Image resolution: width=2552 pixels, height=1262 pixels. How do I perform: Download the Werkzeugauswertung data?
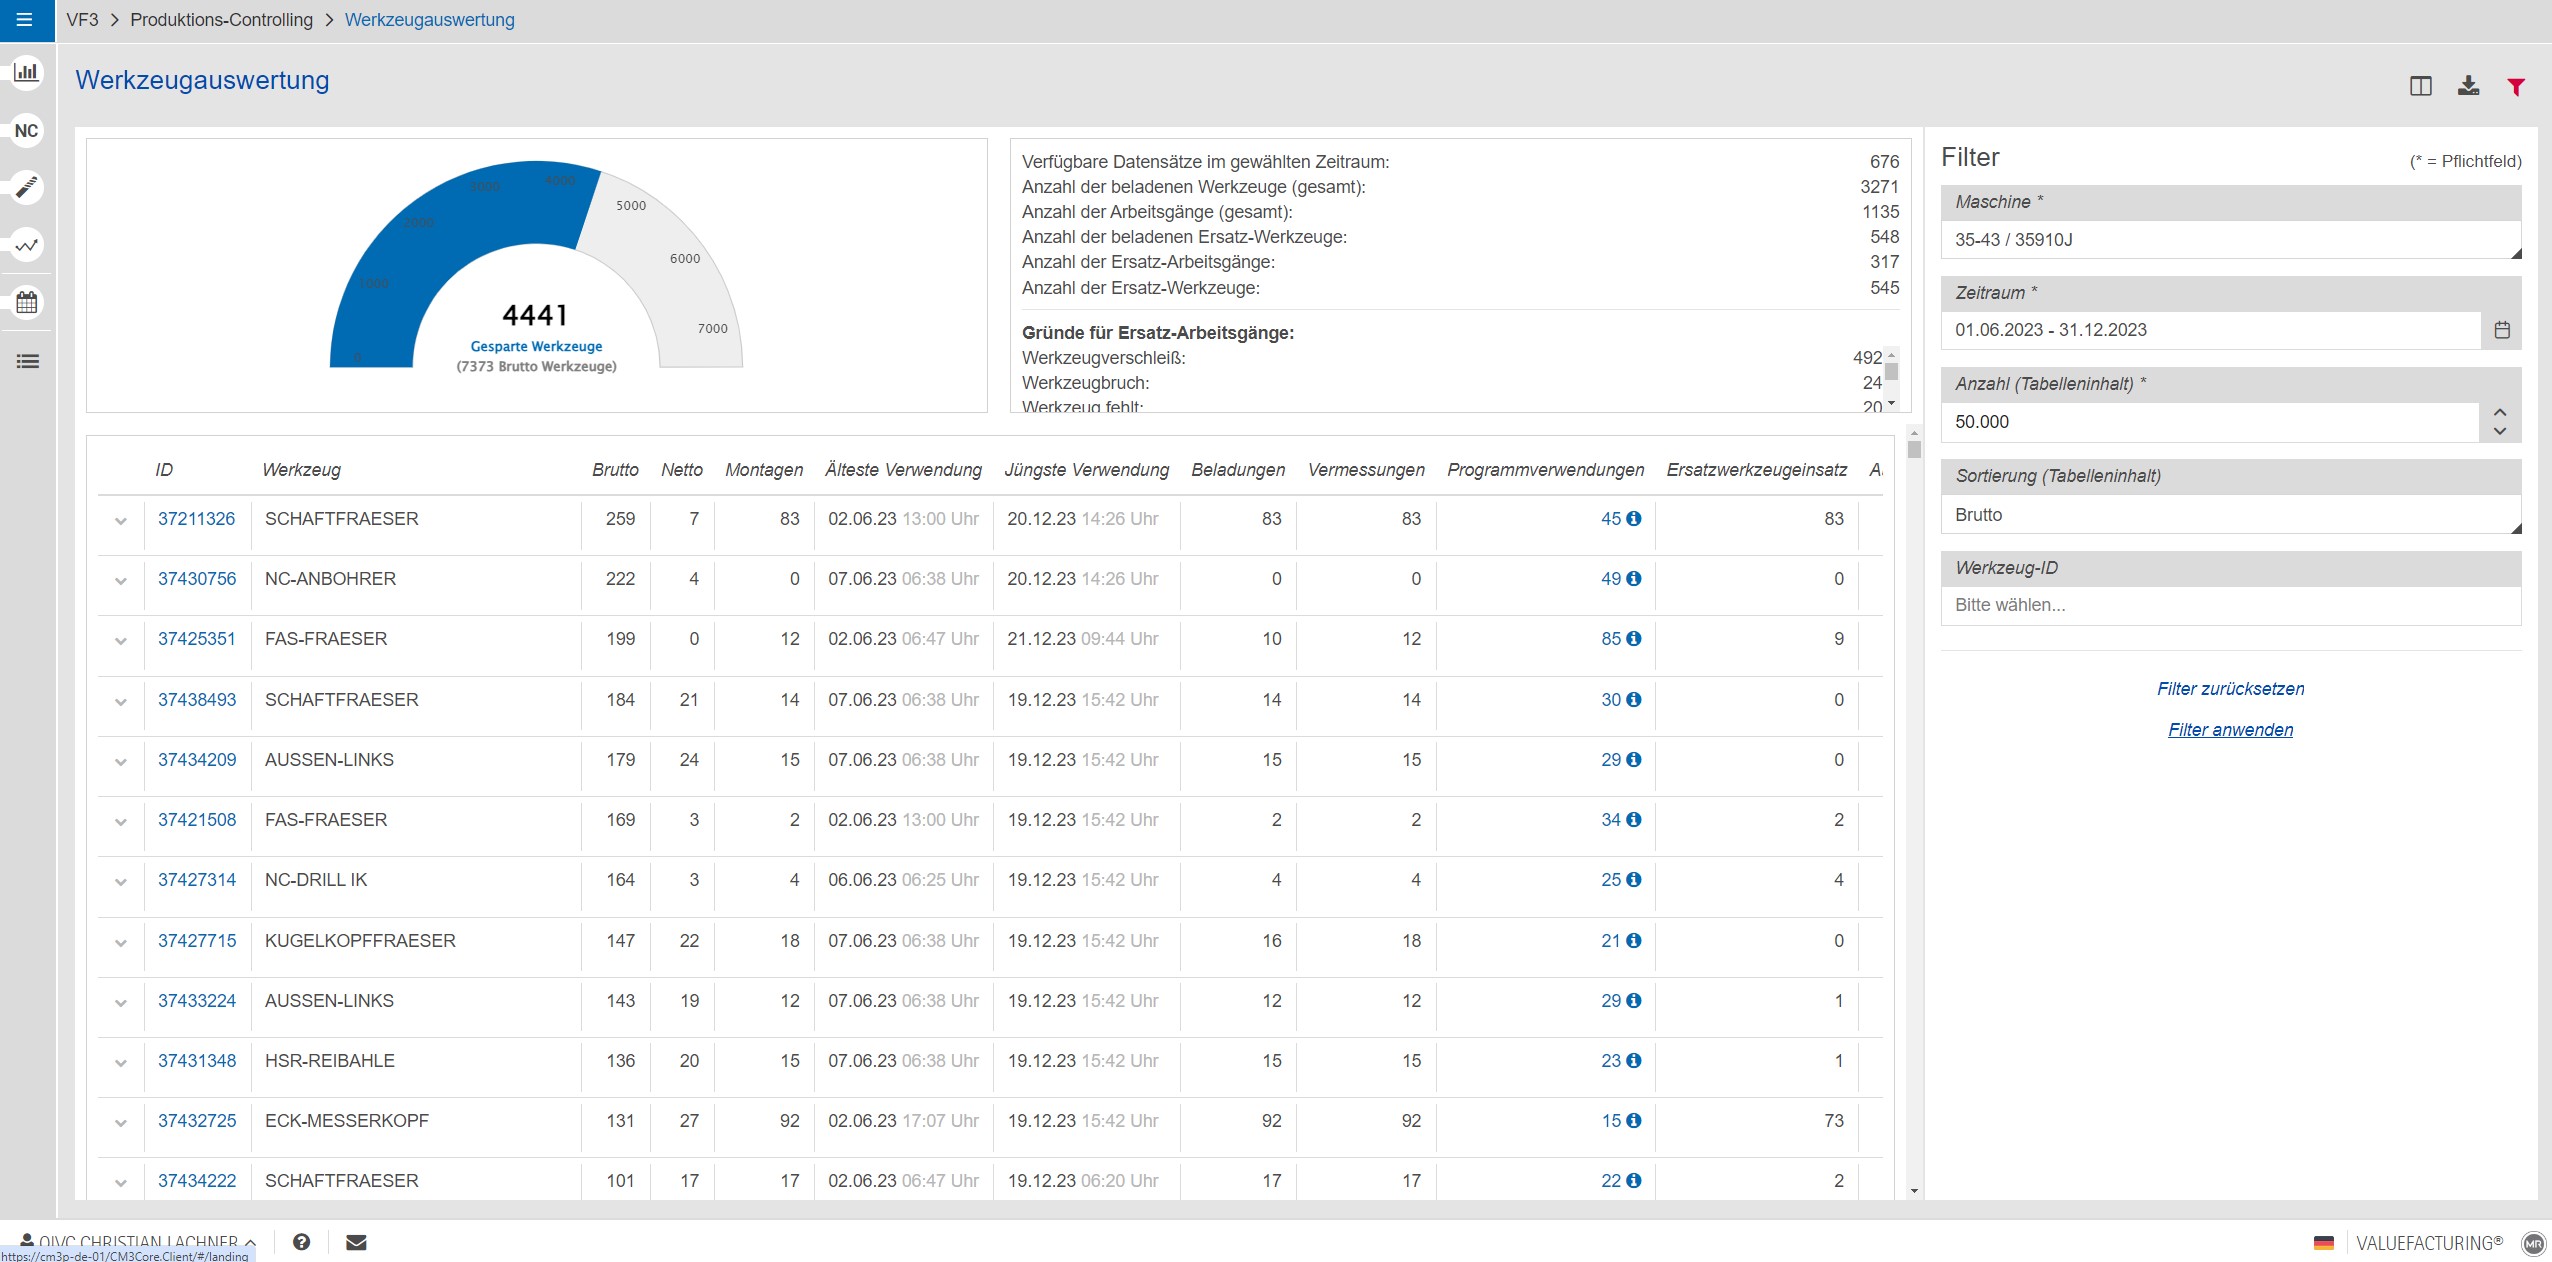coord(2468,86)
